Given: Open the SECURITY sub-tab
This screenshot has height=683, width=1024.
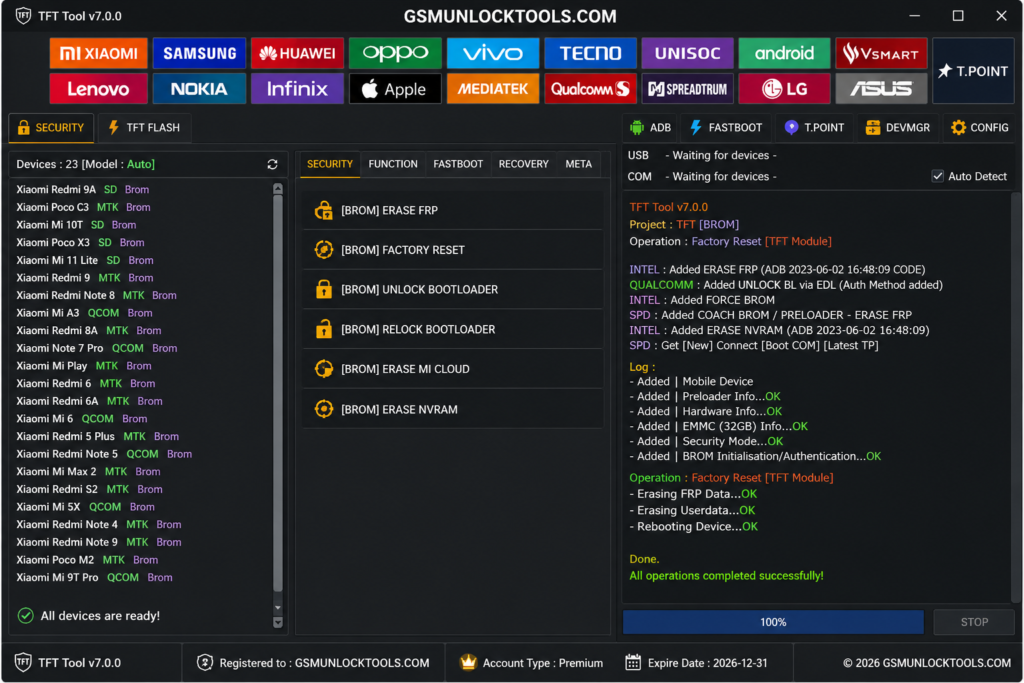Looking at the screenshot, I should (x=330, y=165).
